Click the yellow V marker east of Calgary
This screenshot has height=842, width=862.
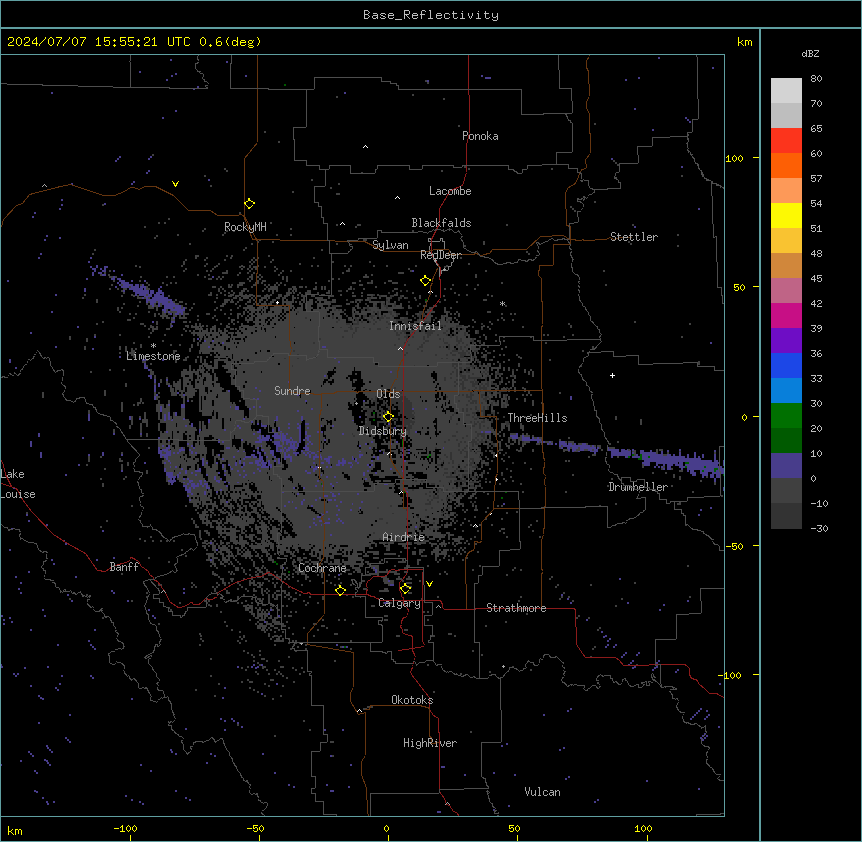(429, 584)
